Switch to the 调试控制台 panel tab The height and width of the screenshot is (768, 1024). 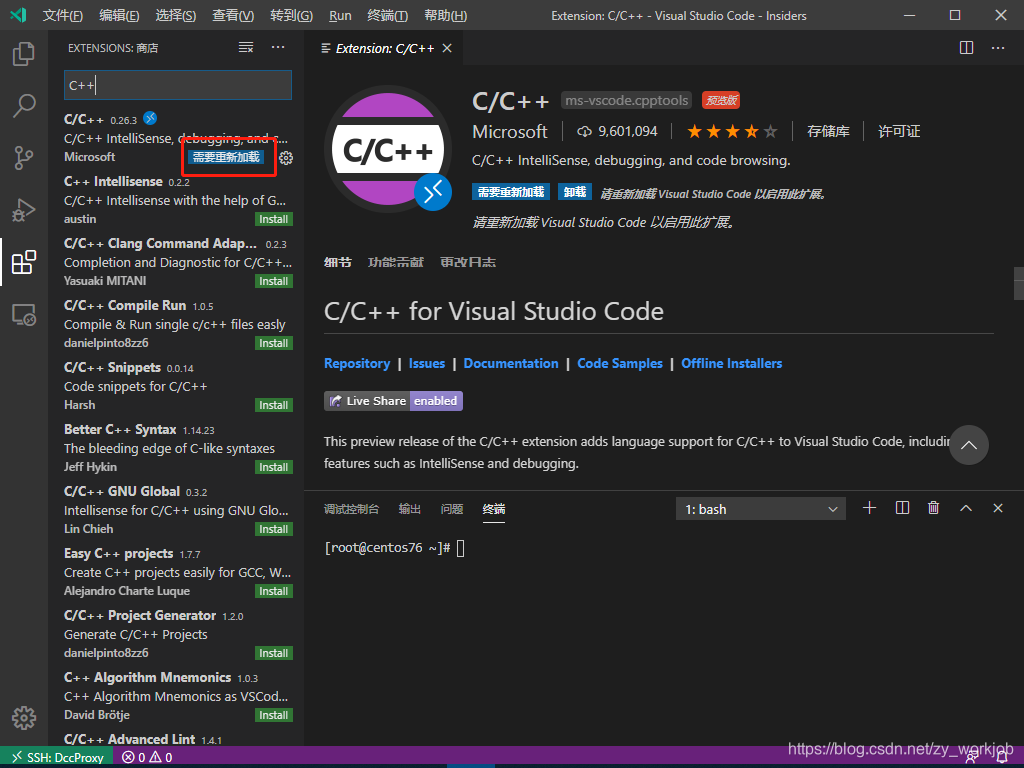click(x=351, y=509)
